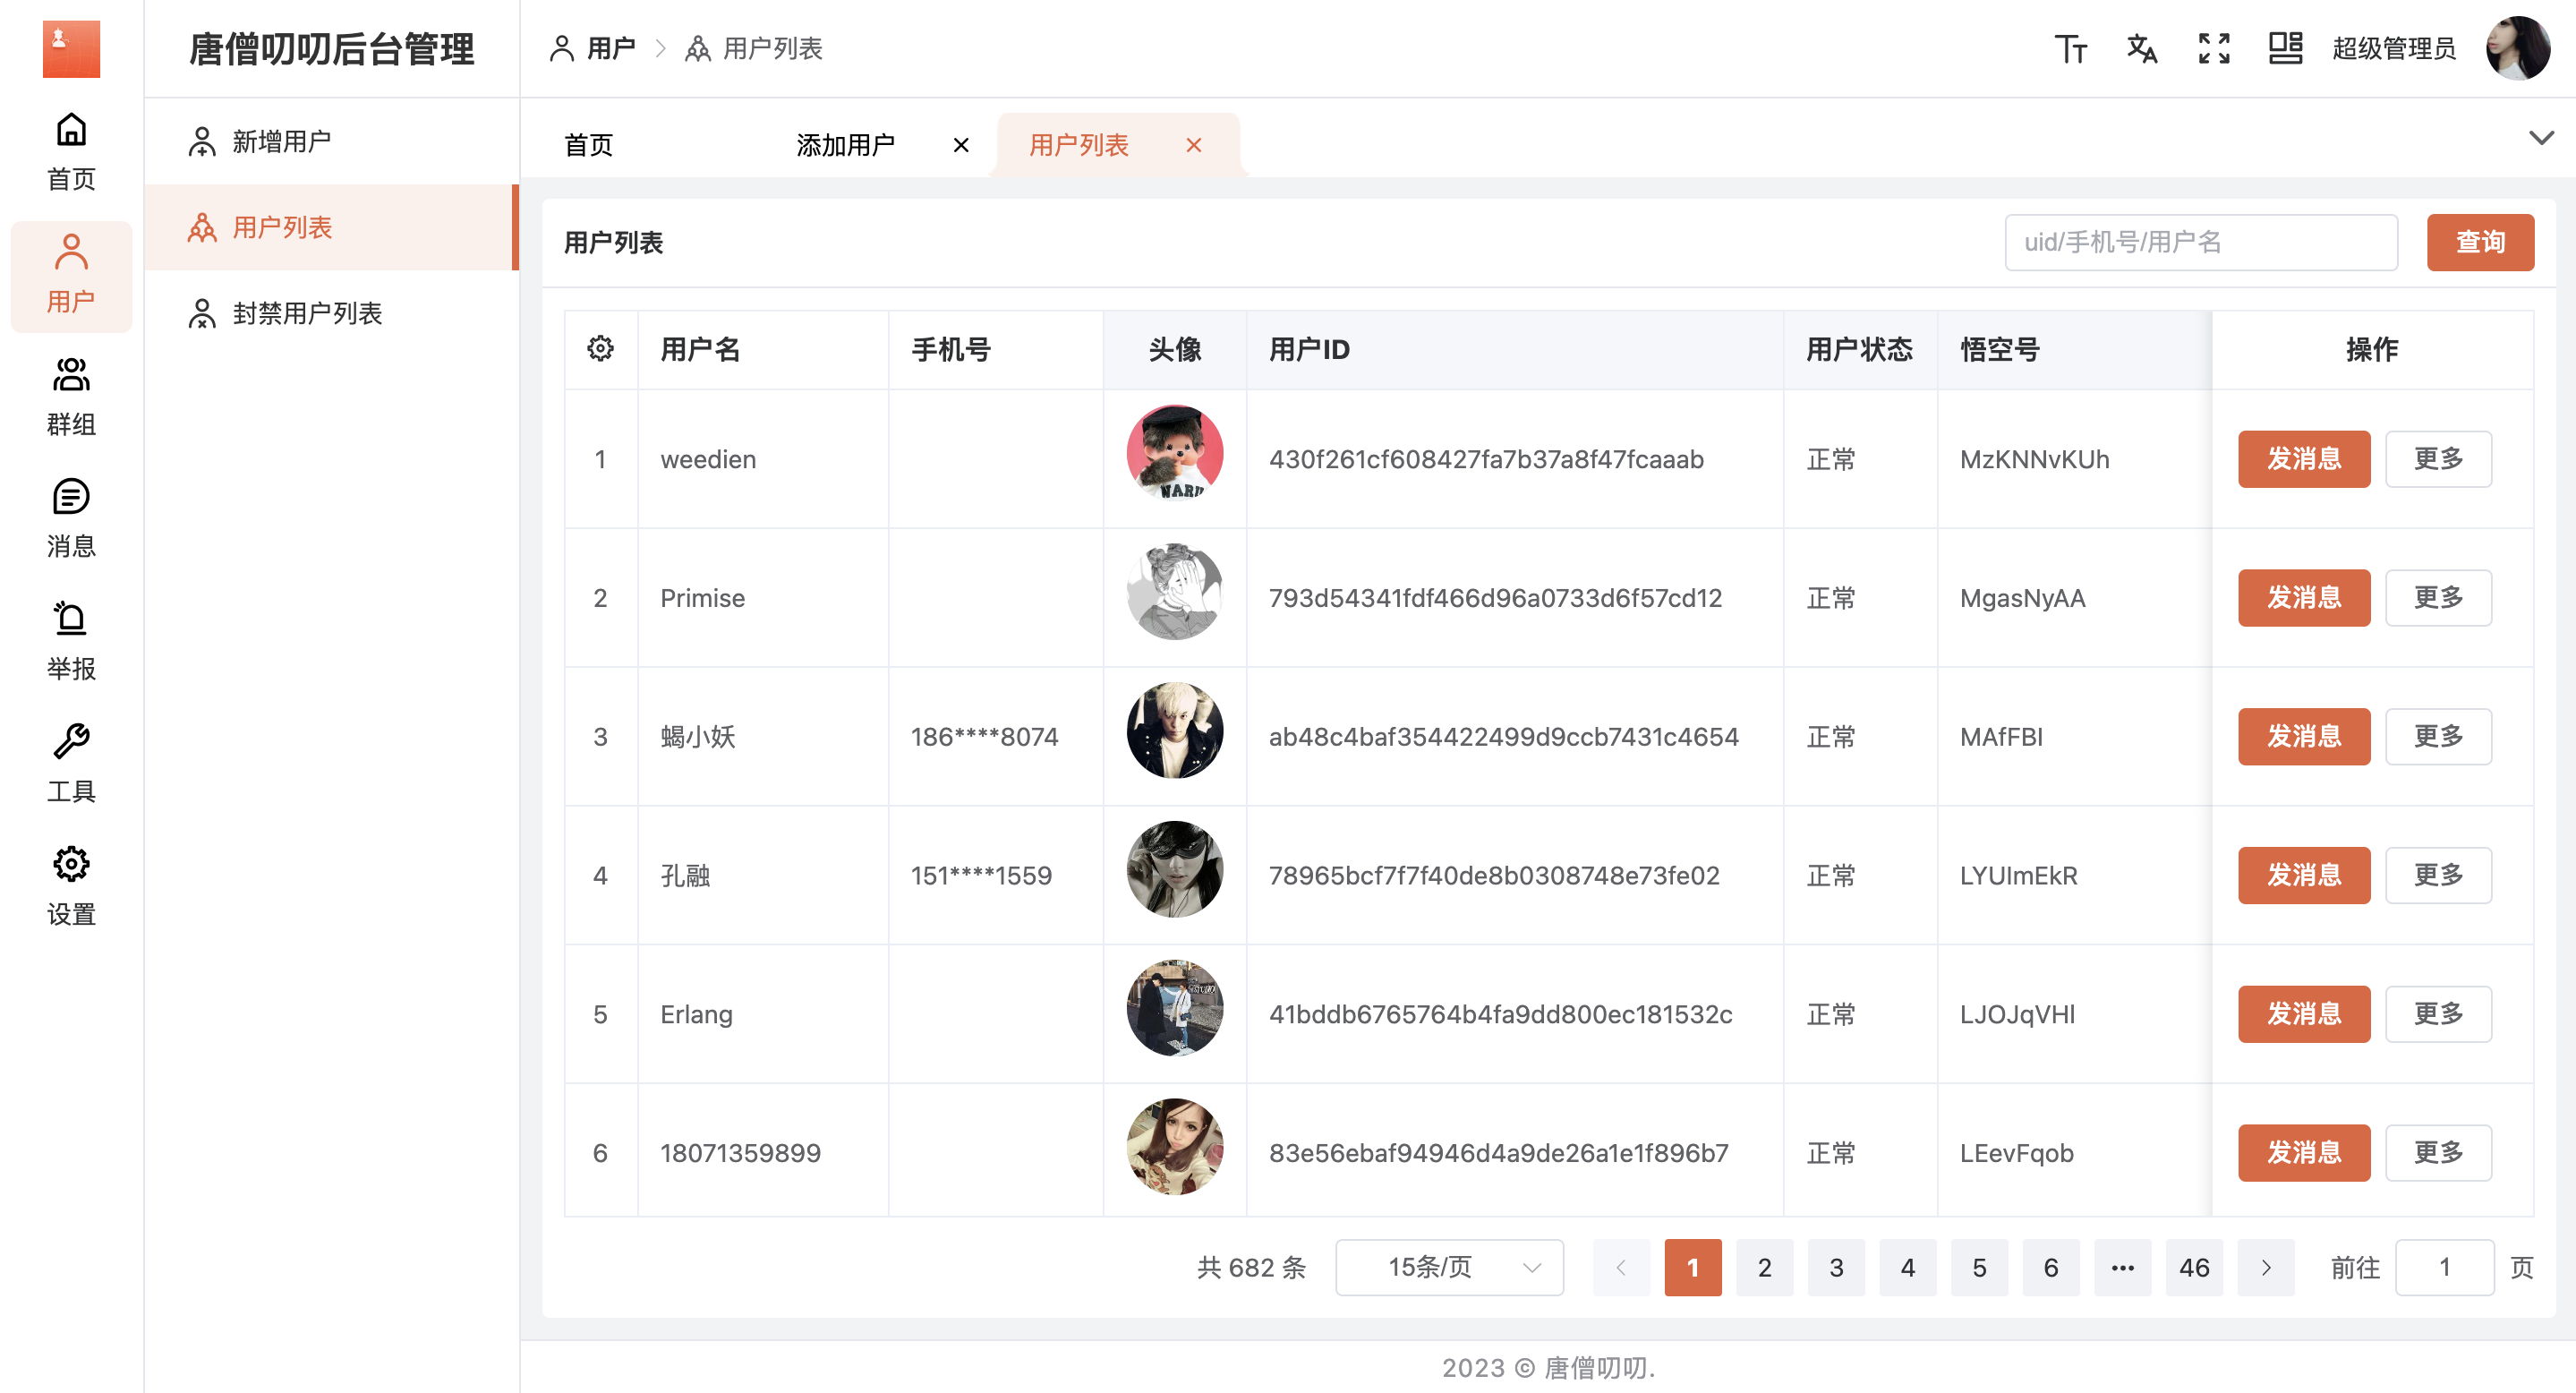The width and height of the screenshot is (2576, 1393).
Task: Close the 用户列表 tab
Action: point(1194,145)
